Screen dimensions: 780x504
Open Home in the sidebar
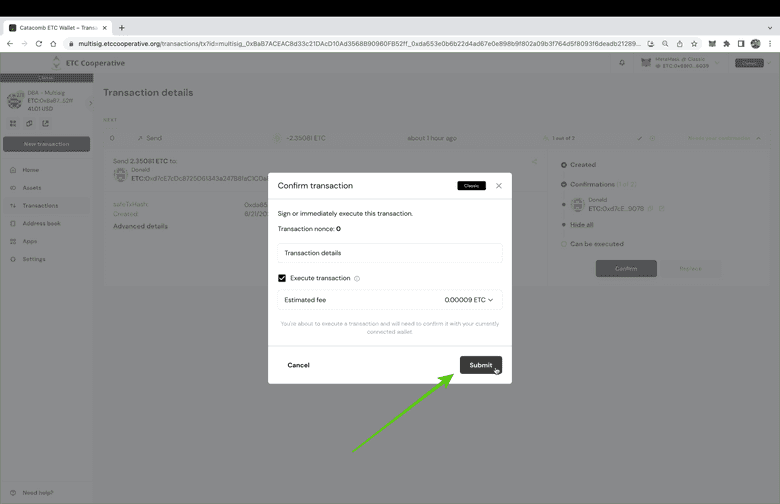(30, 170)
